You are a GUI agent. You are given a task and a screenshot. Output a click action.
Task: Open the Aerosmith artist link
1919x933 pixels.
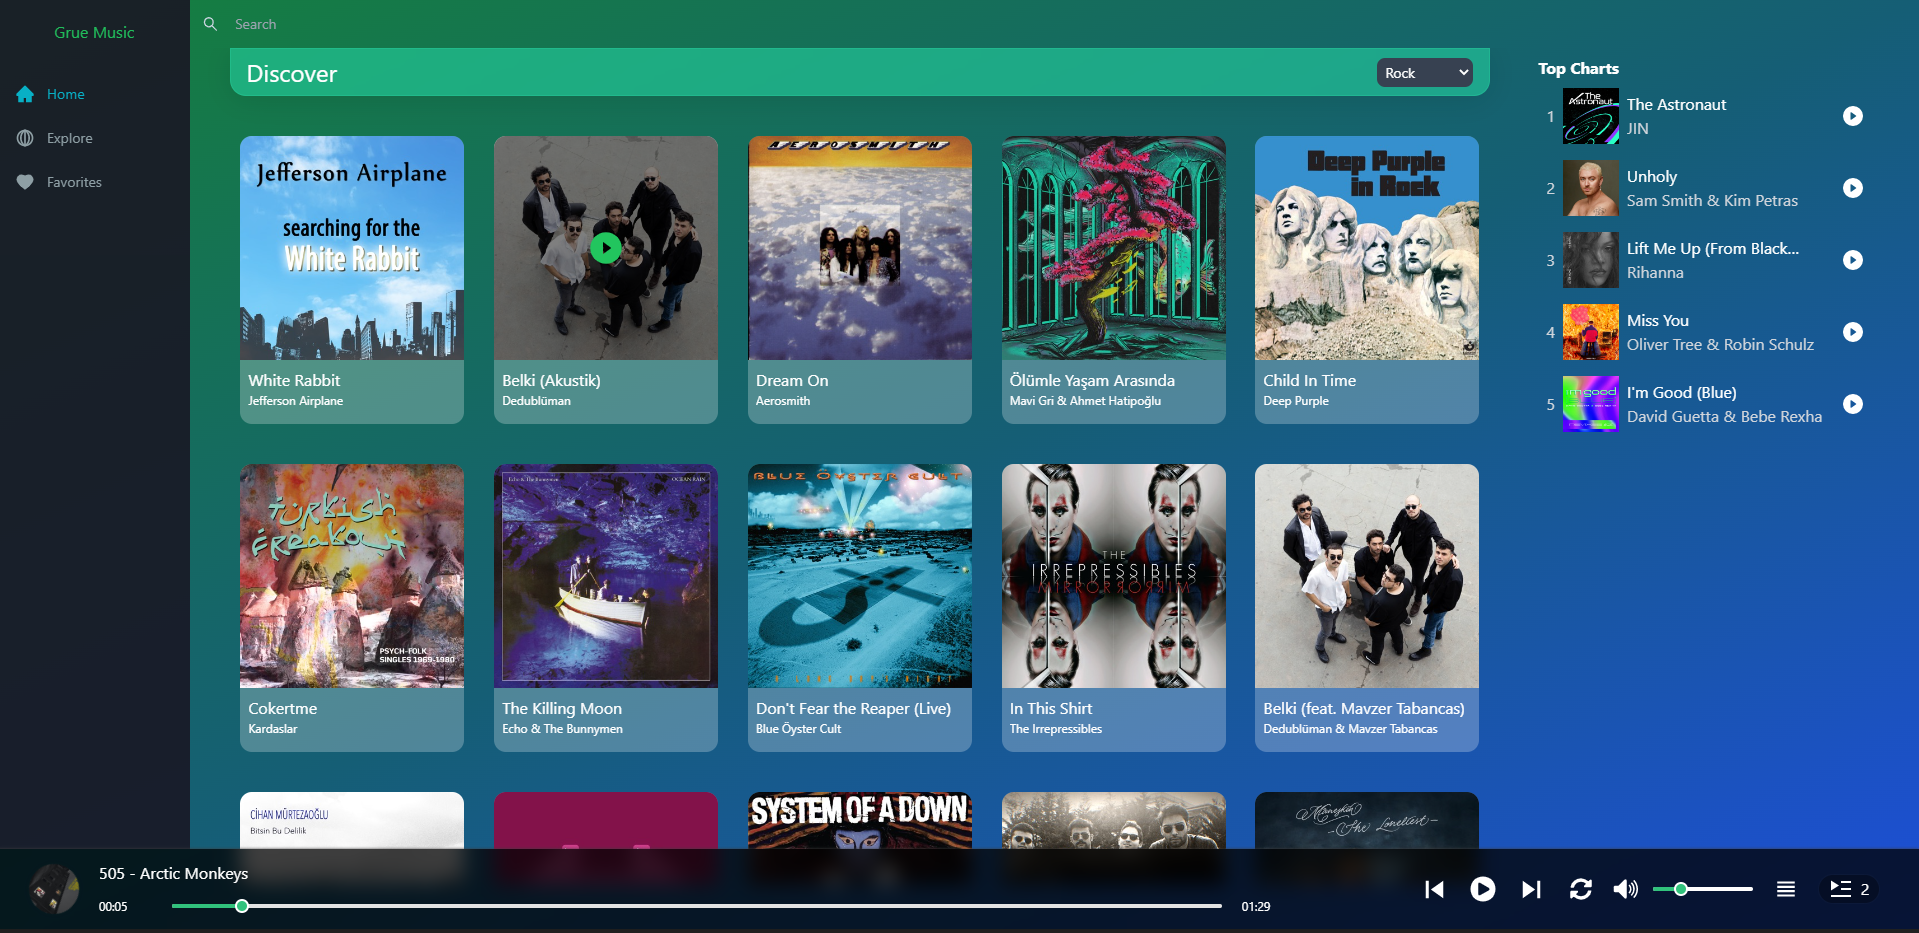[x=783, y=401]
